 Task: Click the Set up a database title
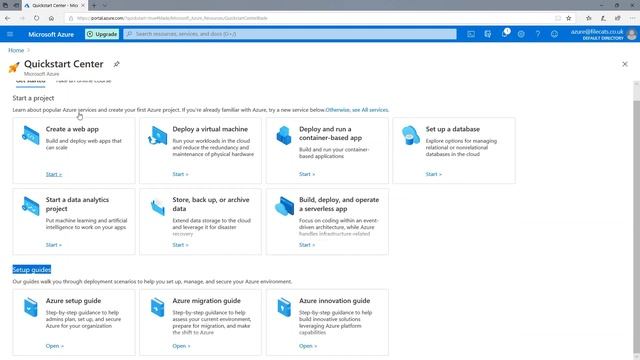453,129
